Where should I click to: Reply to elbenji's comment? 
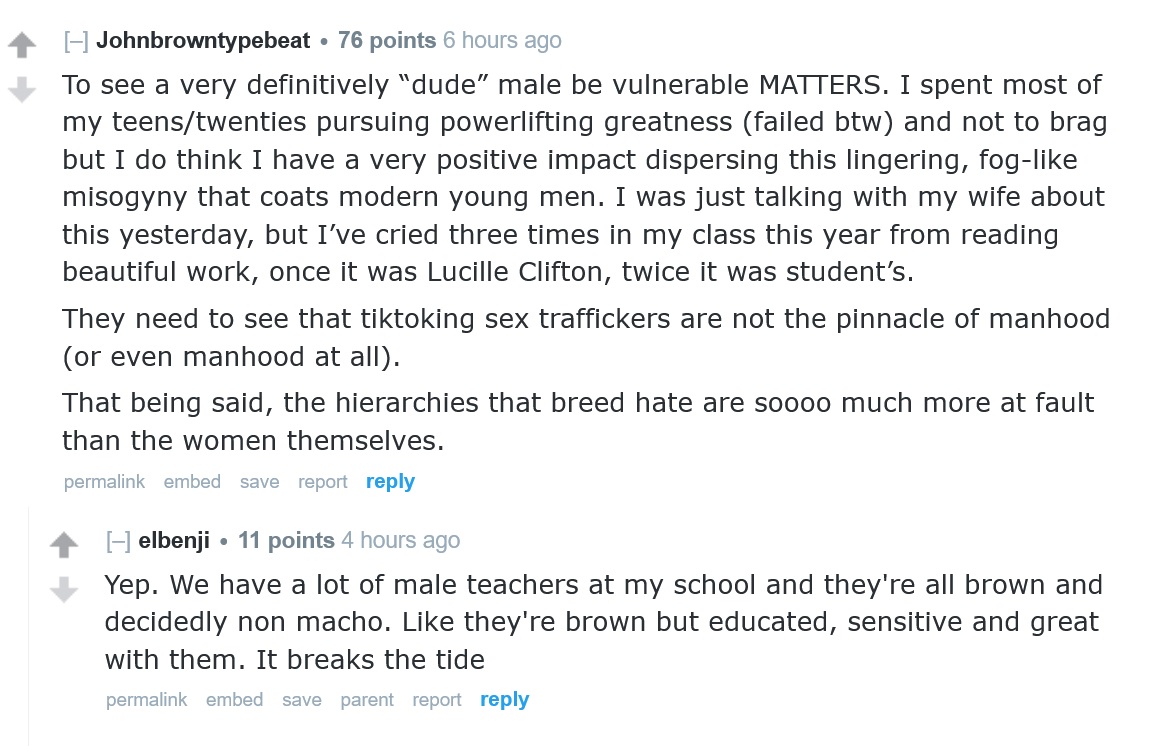pos(504,700)
